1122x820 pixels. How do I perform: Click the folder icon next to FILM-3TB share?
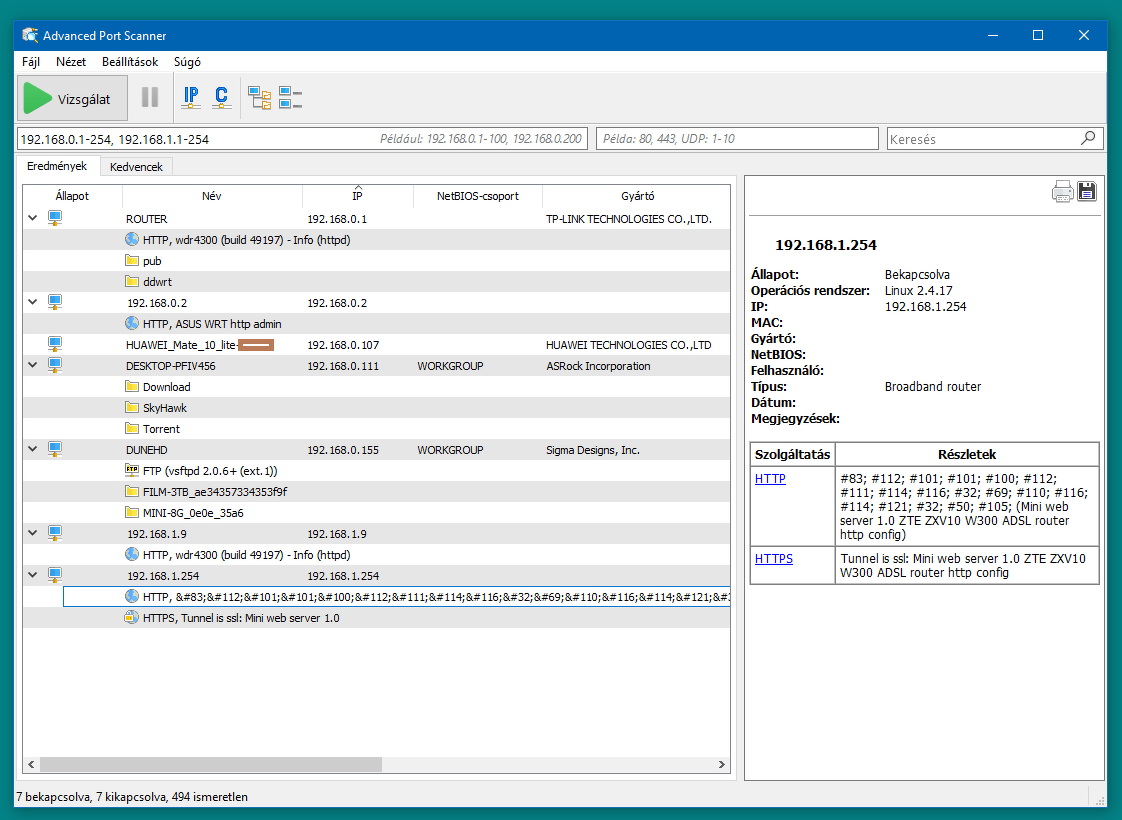[x=132, y=491]
